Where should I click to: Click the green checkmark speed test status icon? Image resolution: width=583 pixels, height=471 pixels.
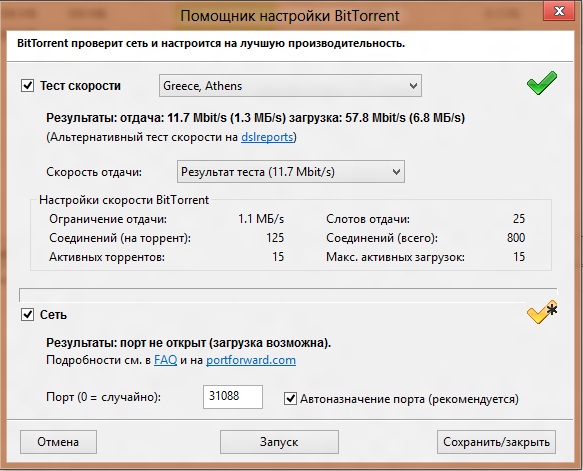point(542,83)
